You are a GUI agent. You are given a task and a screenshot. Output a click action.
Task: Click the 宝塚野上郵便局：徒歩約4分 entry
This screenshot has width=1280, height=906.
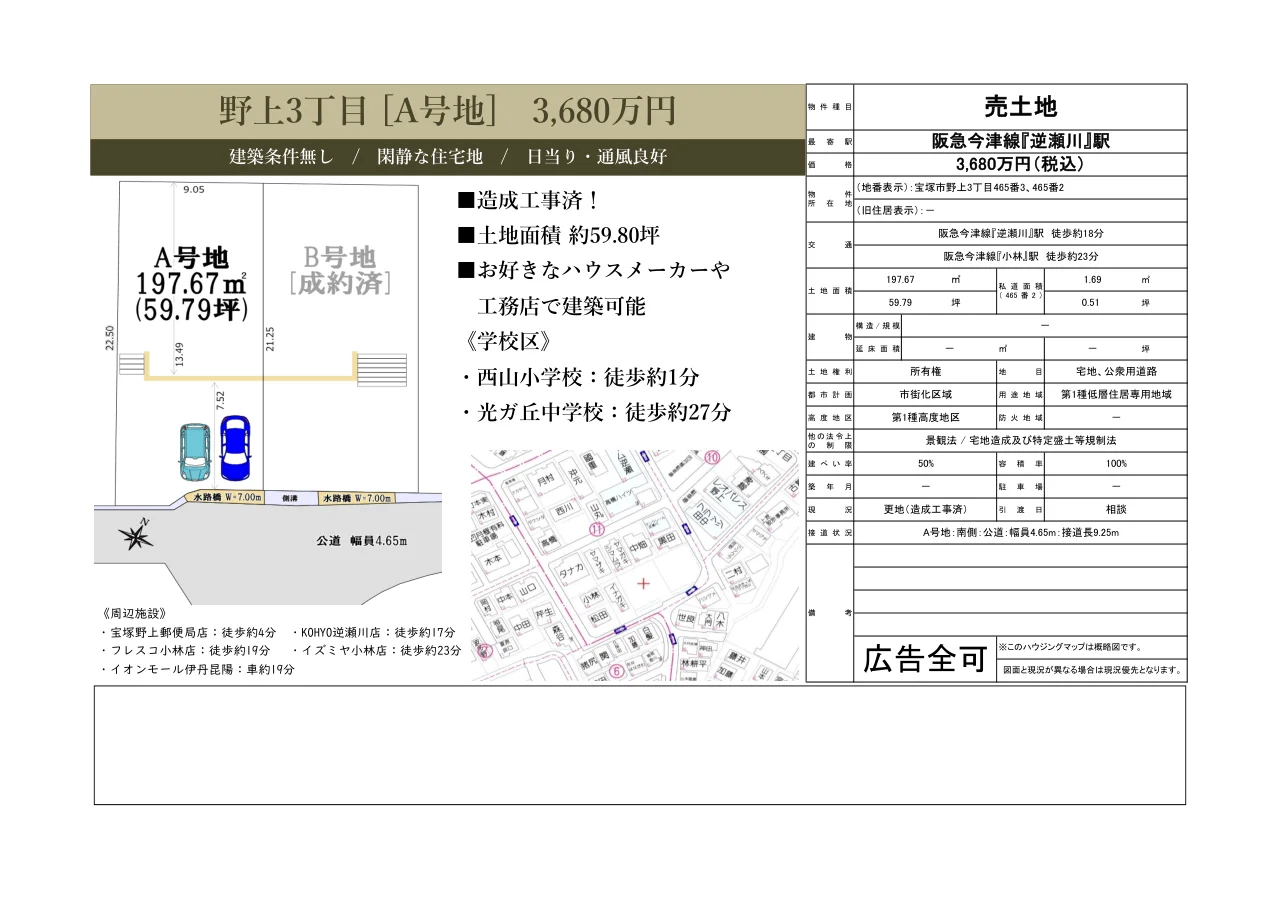(x=188, y=632)
